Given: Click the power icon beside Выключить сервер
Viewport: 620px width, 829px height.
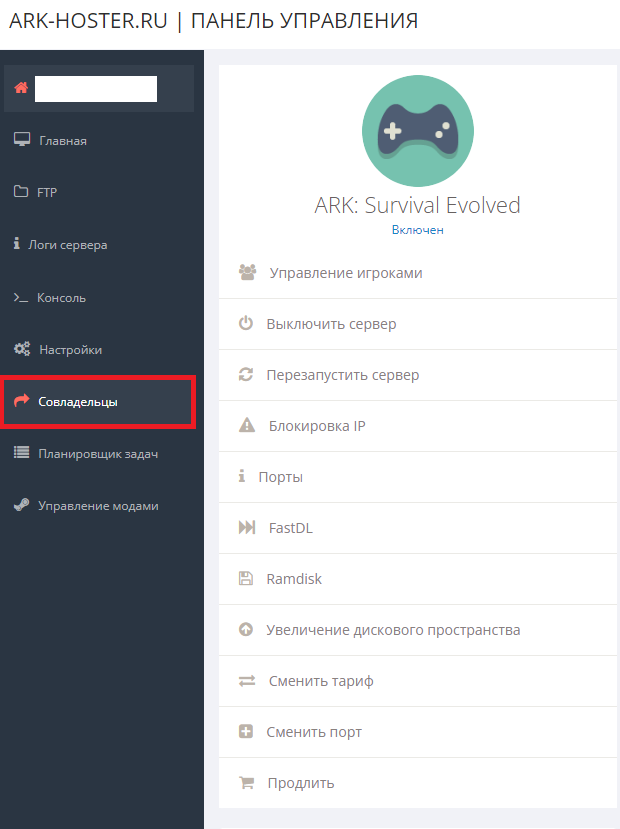Looking at the screenshot, I should (246, 323).
